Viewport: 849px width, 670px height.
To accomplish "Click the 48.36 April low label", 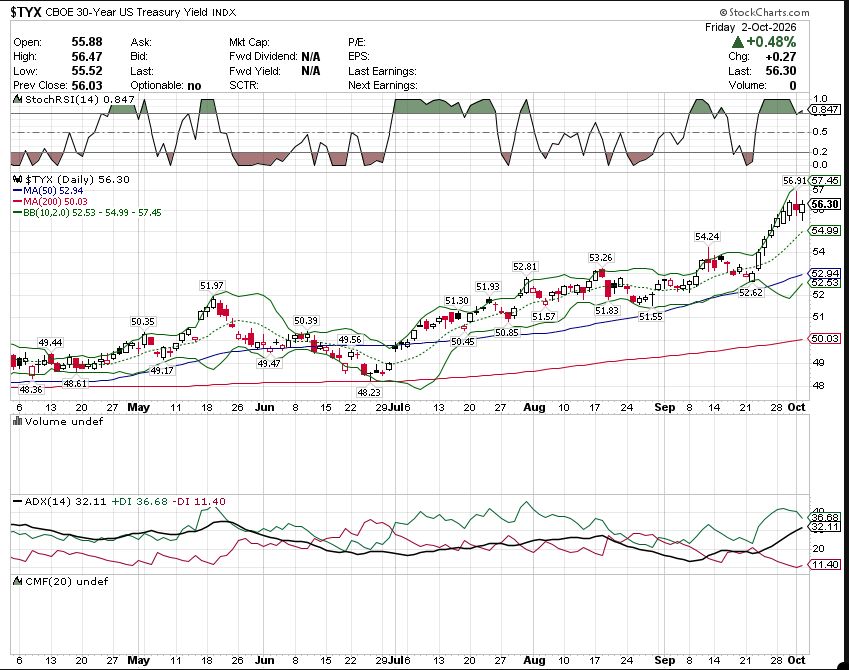I will pos(31,389).
